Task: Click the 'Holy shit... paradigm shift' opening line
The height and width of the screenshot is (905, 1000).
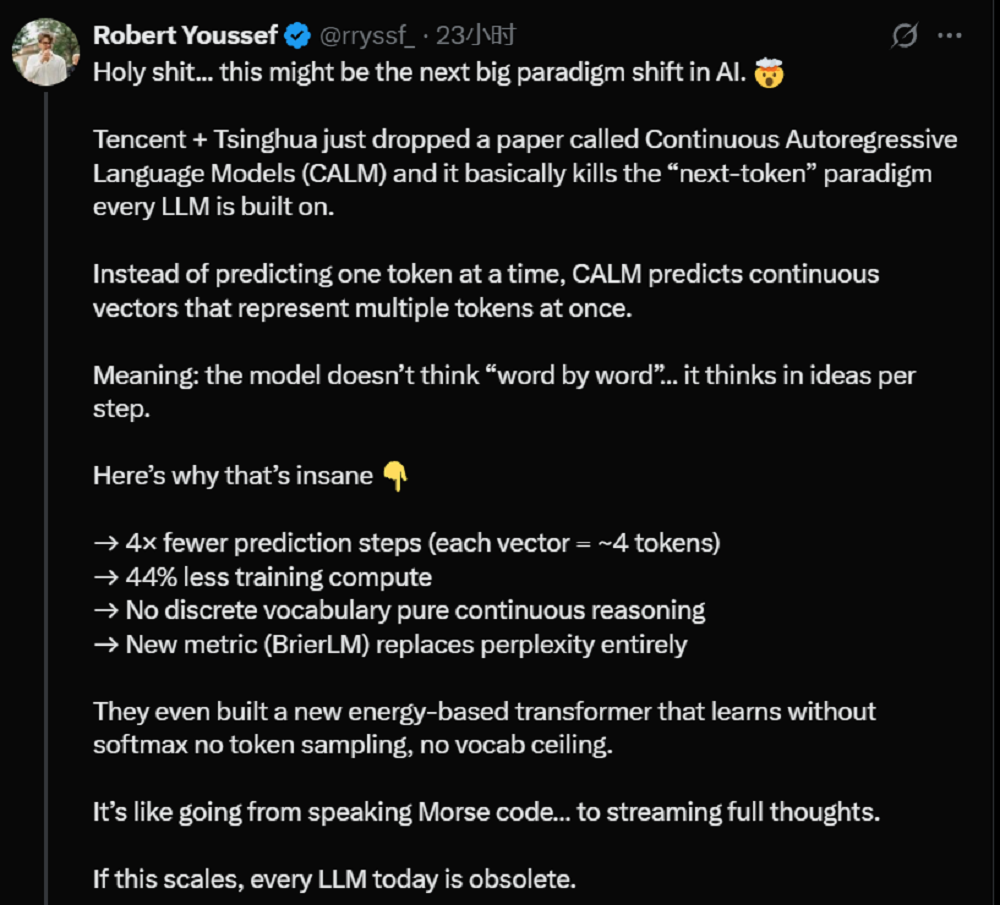Action: point(420,73)
